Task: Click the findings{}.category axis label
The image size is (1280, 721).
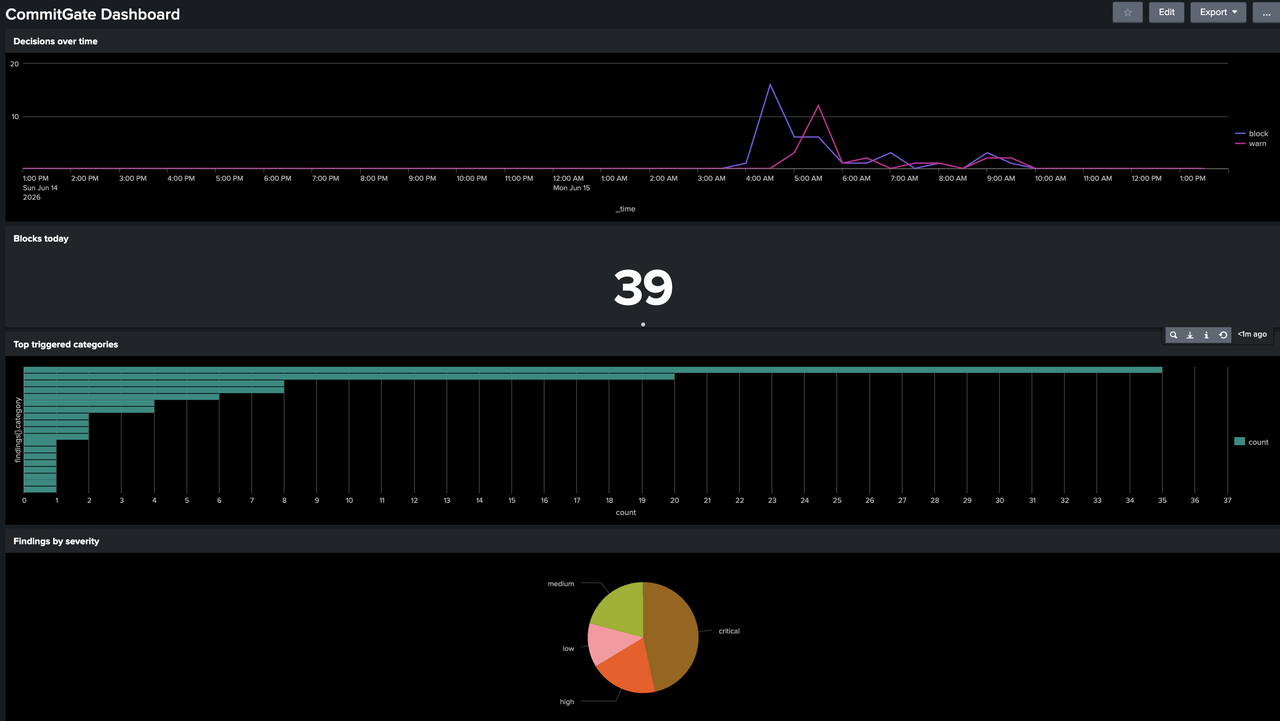Action: click(18, 430)
